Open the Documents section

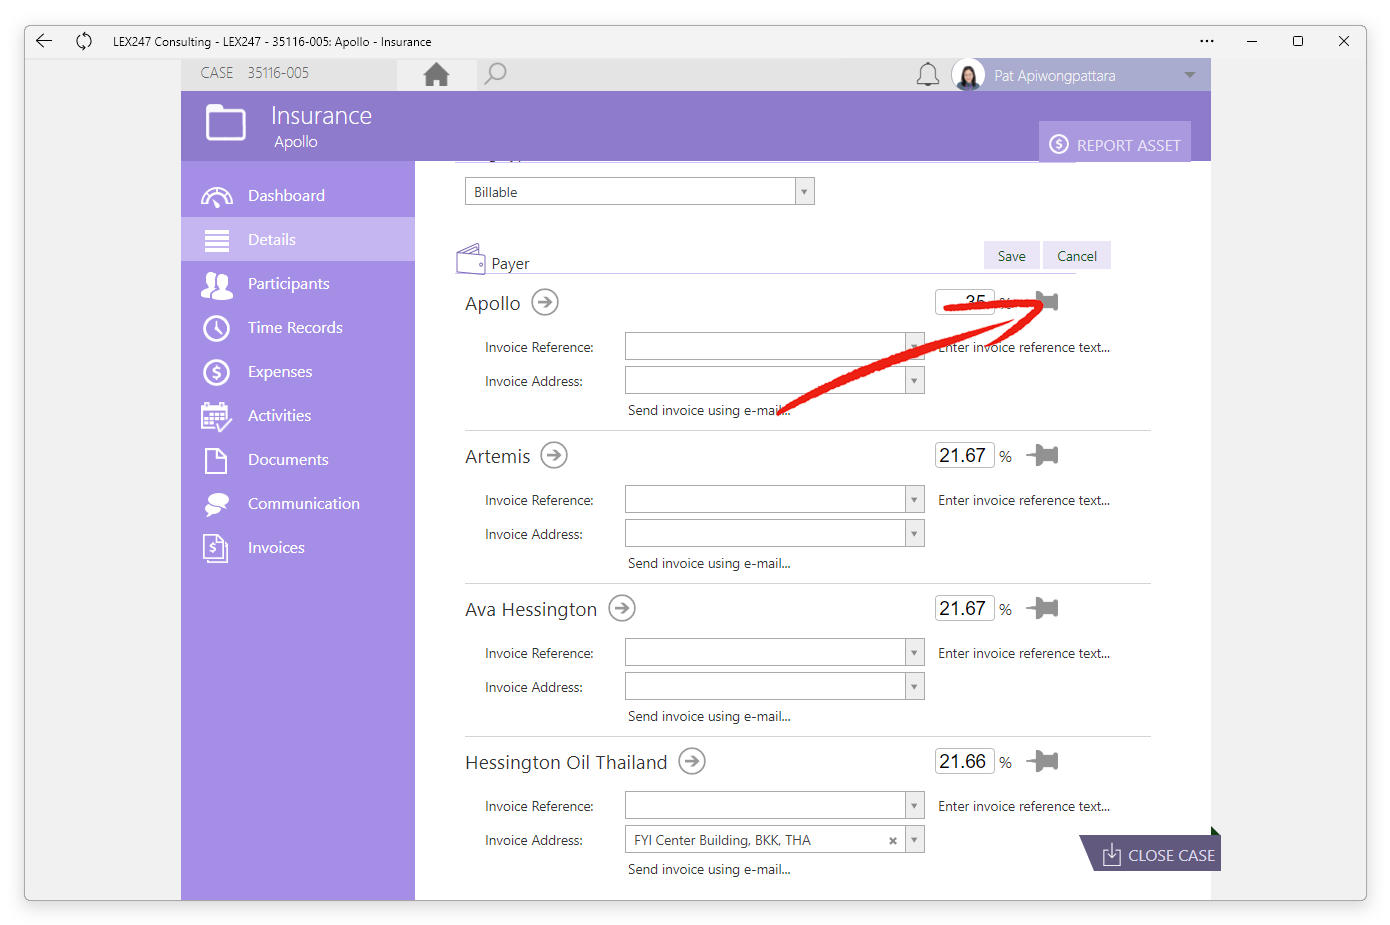coord(298,459)
